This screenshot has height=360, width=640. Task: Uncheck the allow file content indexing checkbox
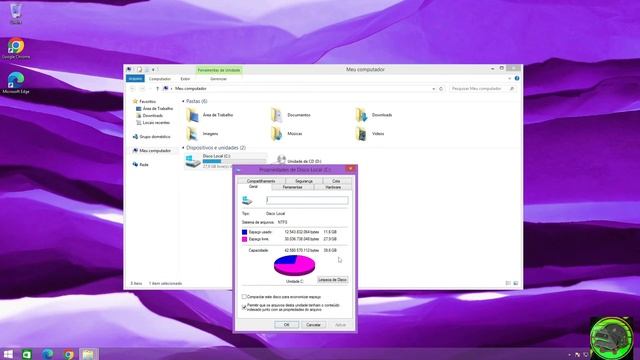click(244, 307)
